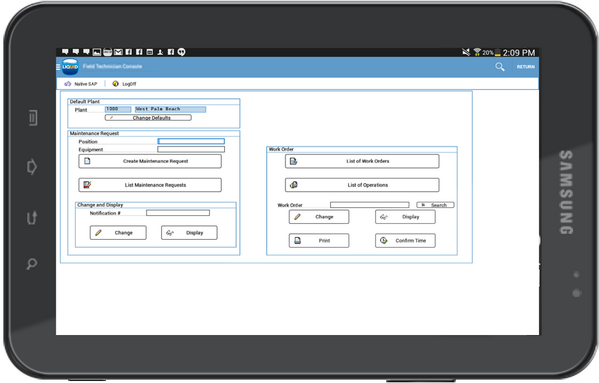Click the Search button beside Work Order
This screenshot has height=383, width=599.
pyautogui.click(x=435, y=205)
